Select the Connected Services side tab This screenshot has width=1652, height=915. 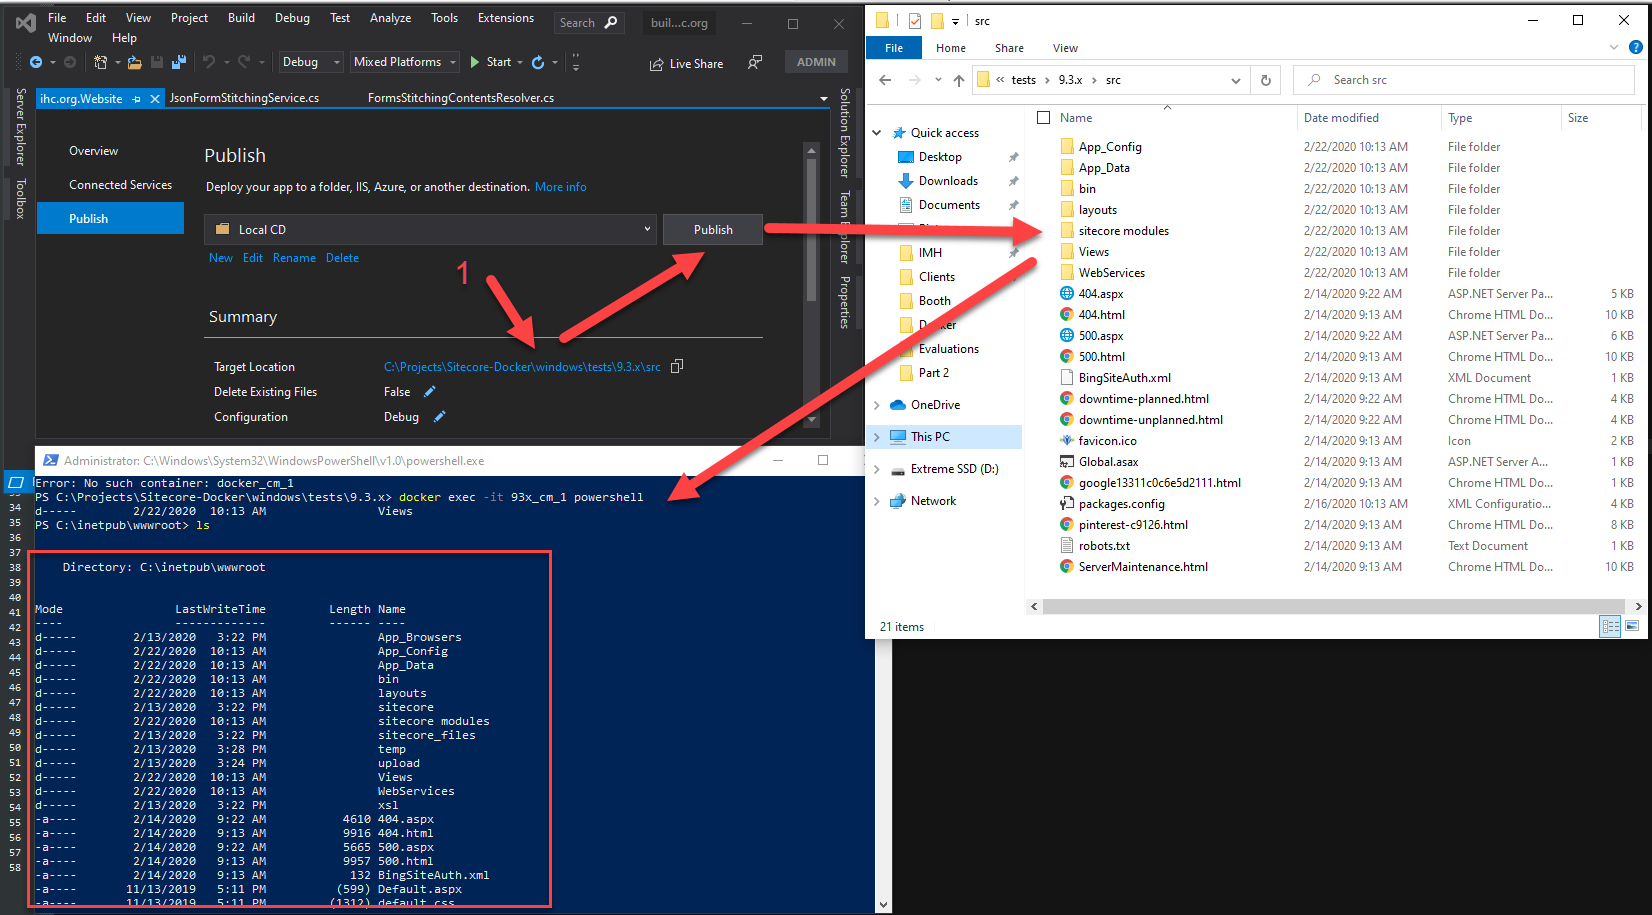click(120, 185)
